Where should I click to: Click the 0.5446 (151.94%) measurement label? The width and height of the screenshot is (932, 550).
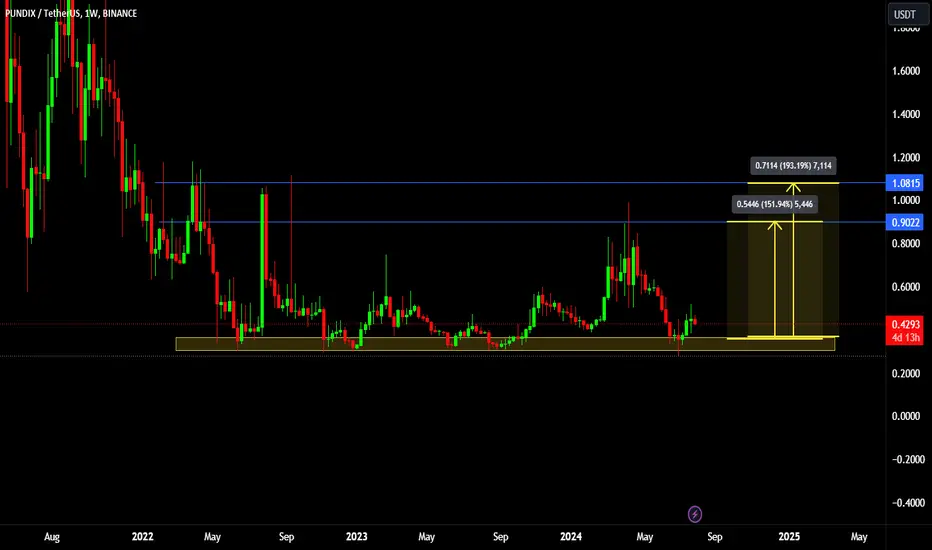[x=774, y=205]
